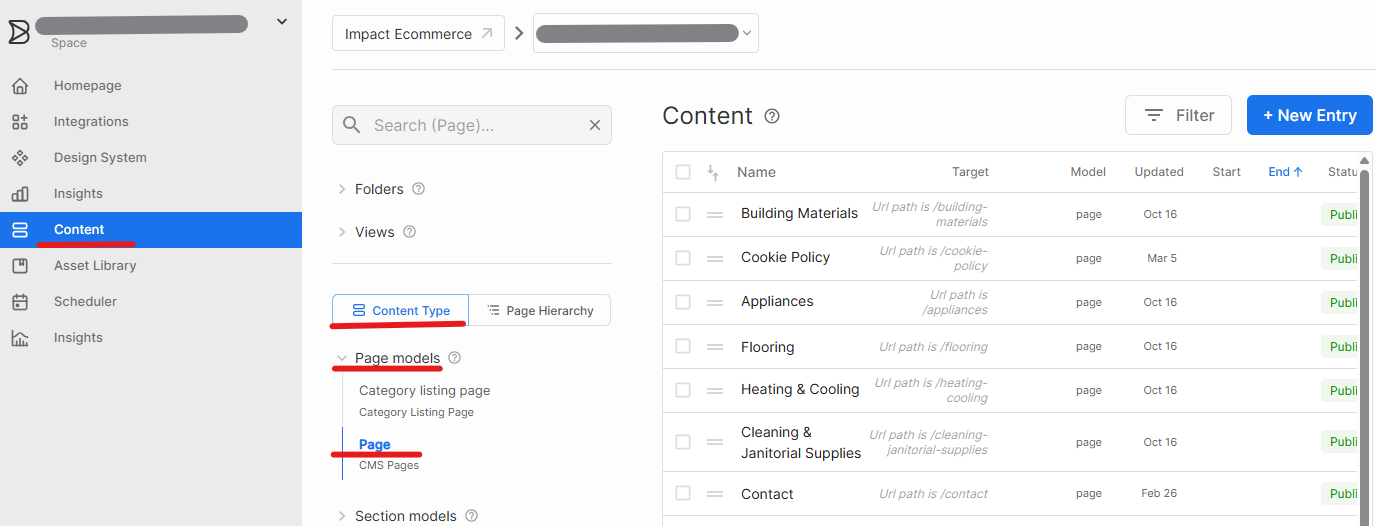This screenshot has width=1376, height=526.
Task: Open Design System in sidebar
Action: point(100,158)
